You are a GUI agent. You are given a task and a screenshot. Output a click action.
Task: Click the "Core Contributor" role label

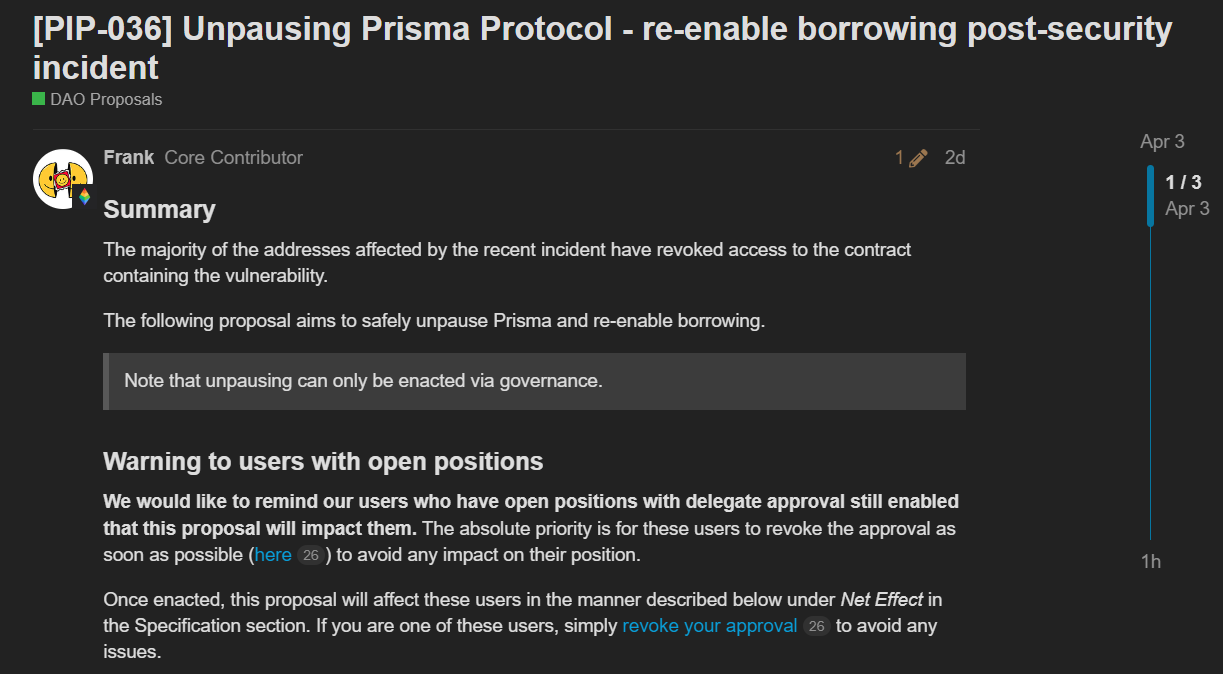[233, 157]
